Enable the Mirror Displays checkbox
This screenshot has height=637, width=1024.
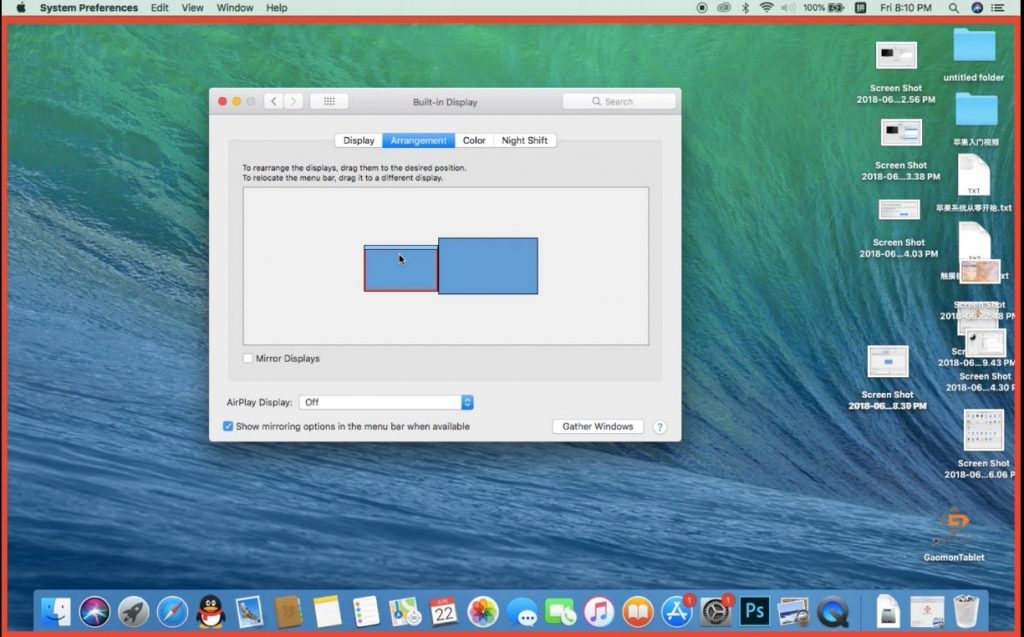coord(248,358)
